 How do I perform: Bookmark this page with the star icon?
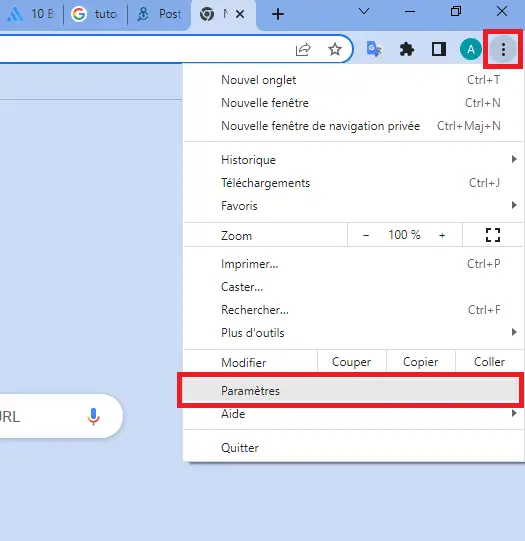335,49
